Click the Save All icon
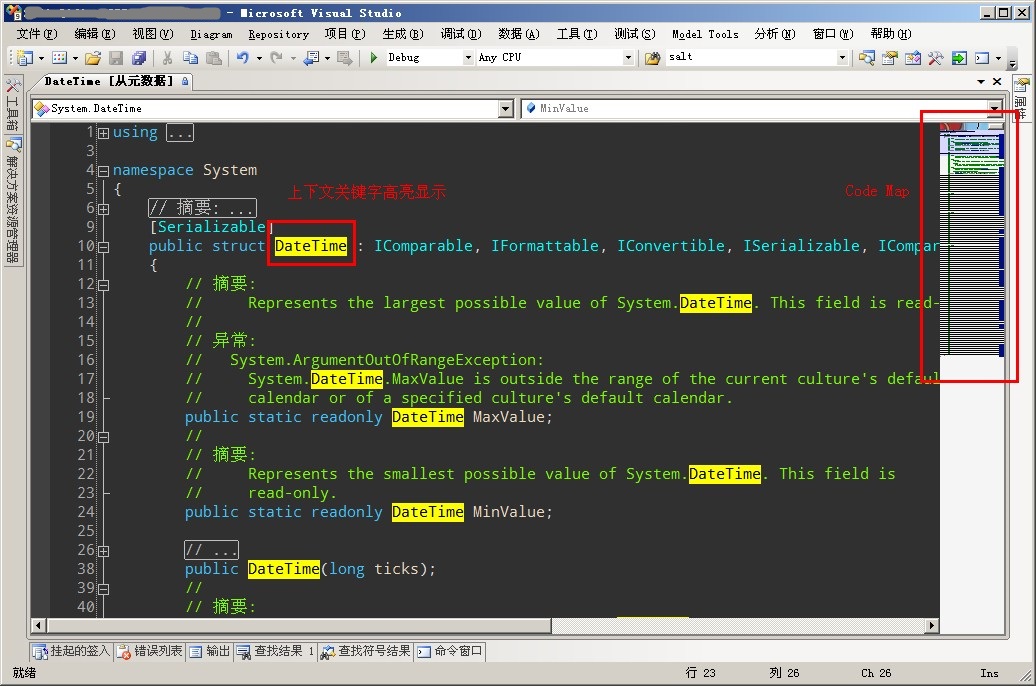The height and width of the screenshot is (686, 1036). (x=139, y=58)
